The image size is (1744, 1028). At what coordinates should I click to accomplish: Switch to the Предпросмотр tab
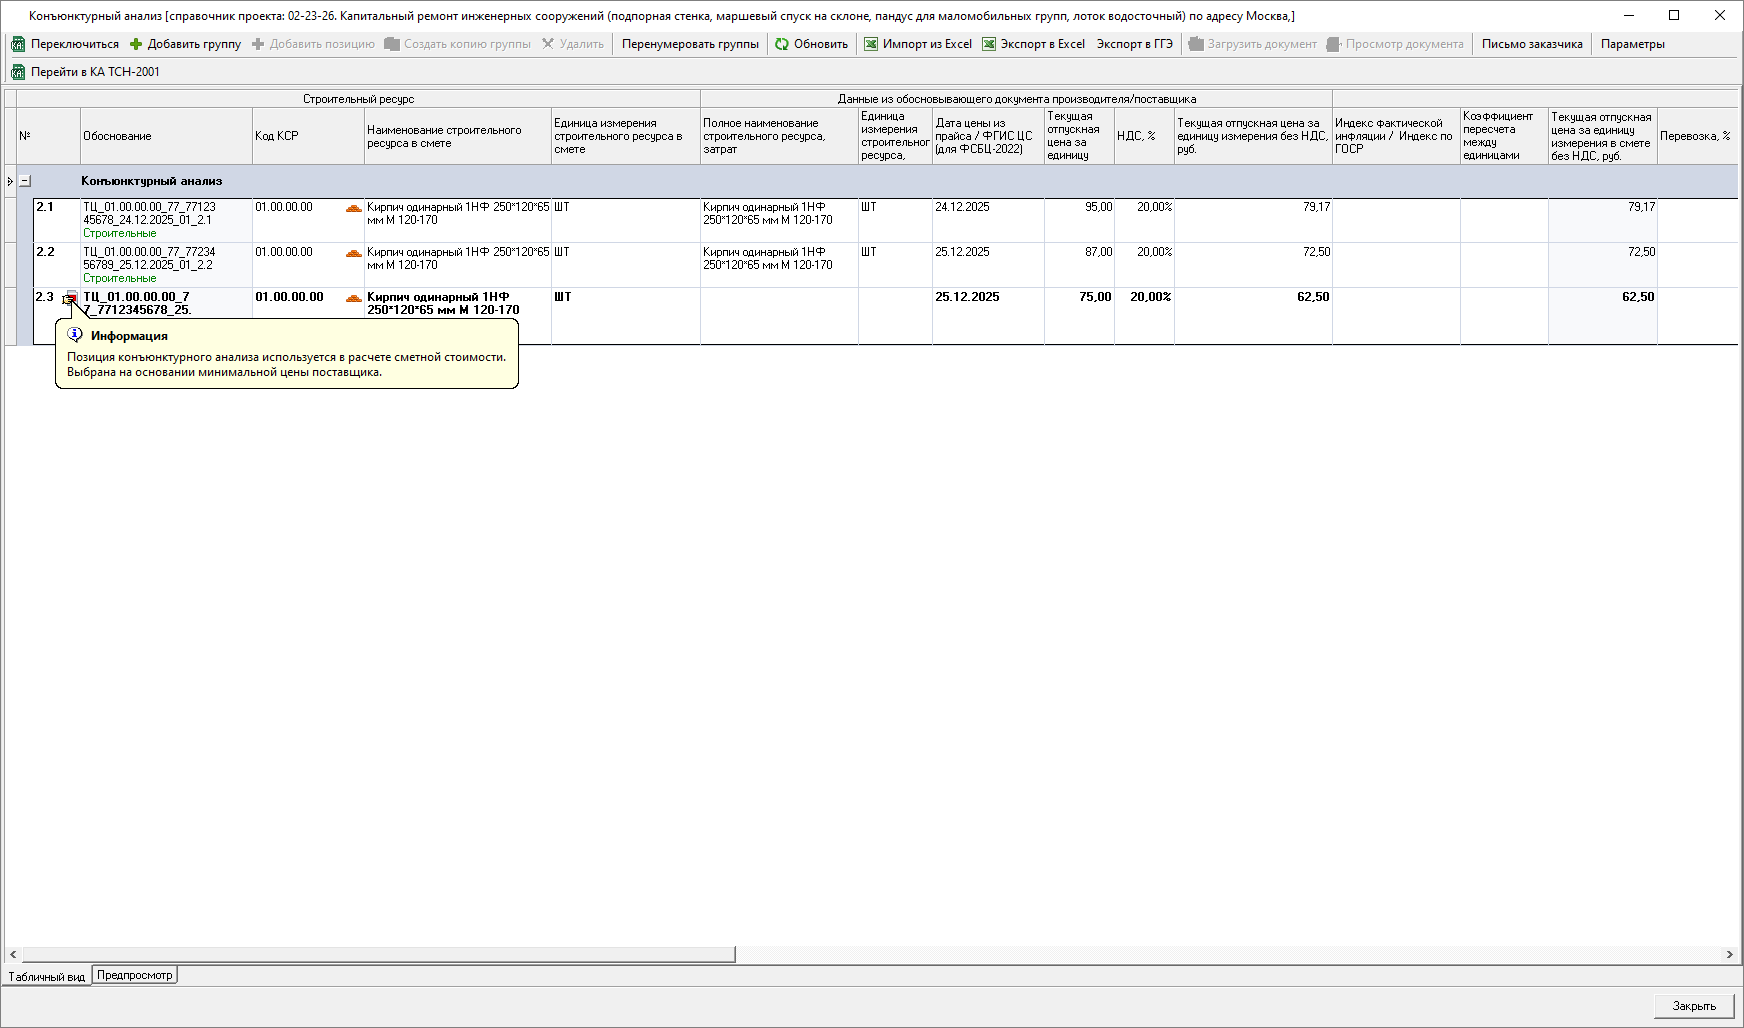point(135,975)
